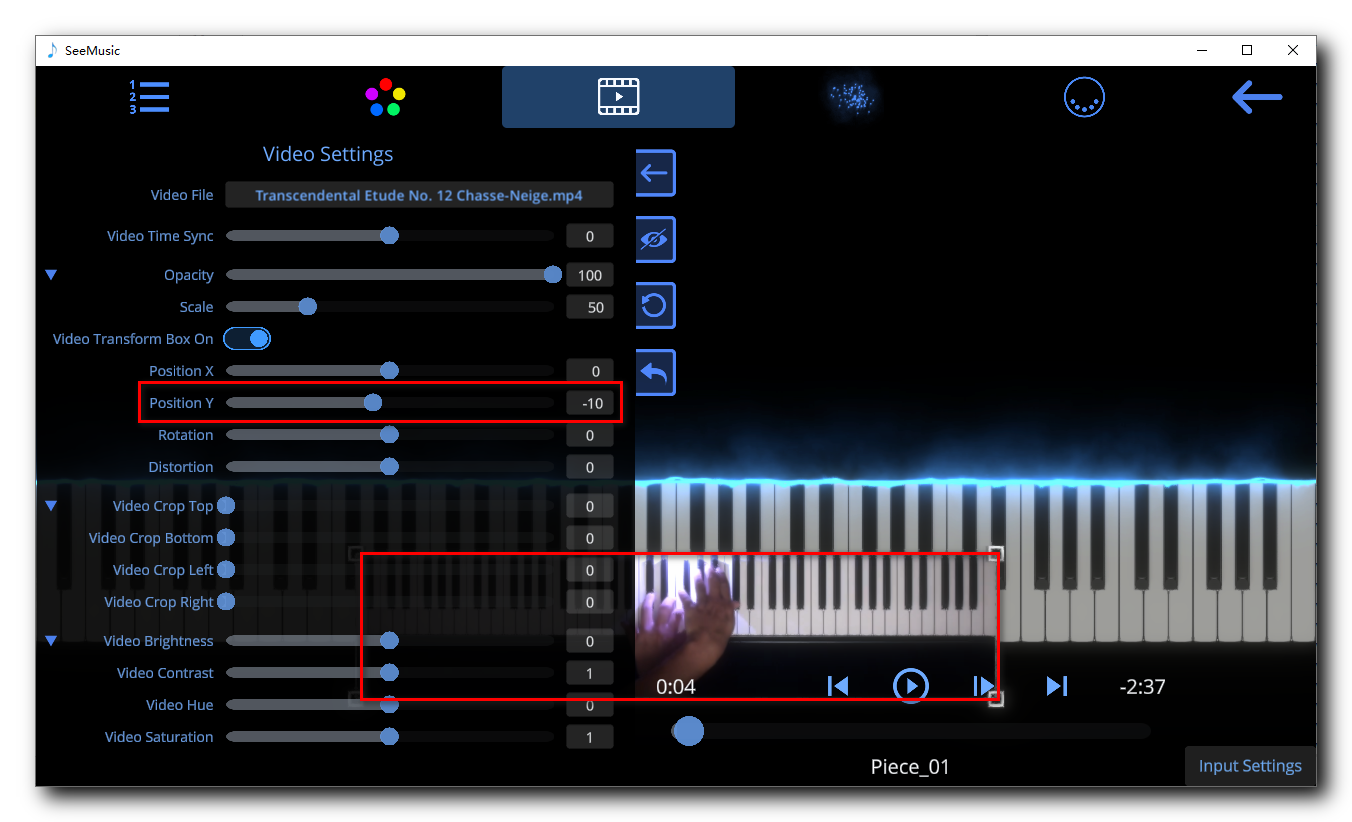
Task: Click the Position Y slider handle
Action: click(x=373, y=403)
